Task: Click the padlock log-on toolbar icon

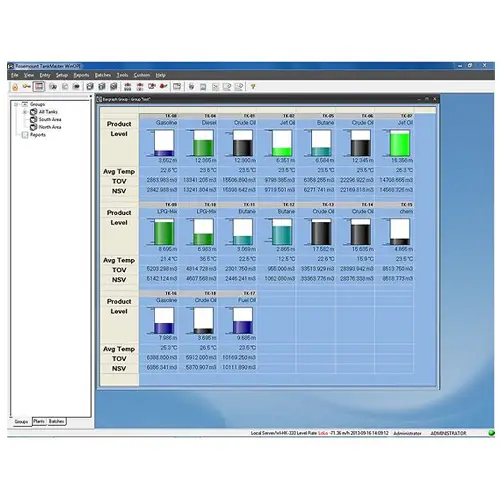Action: tap(15, 87)
